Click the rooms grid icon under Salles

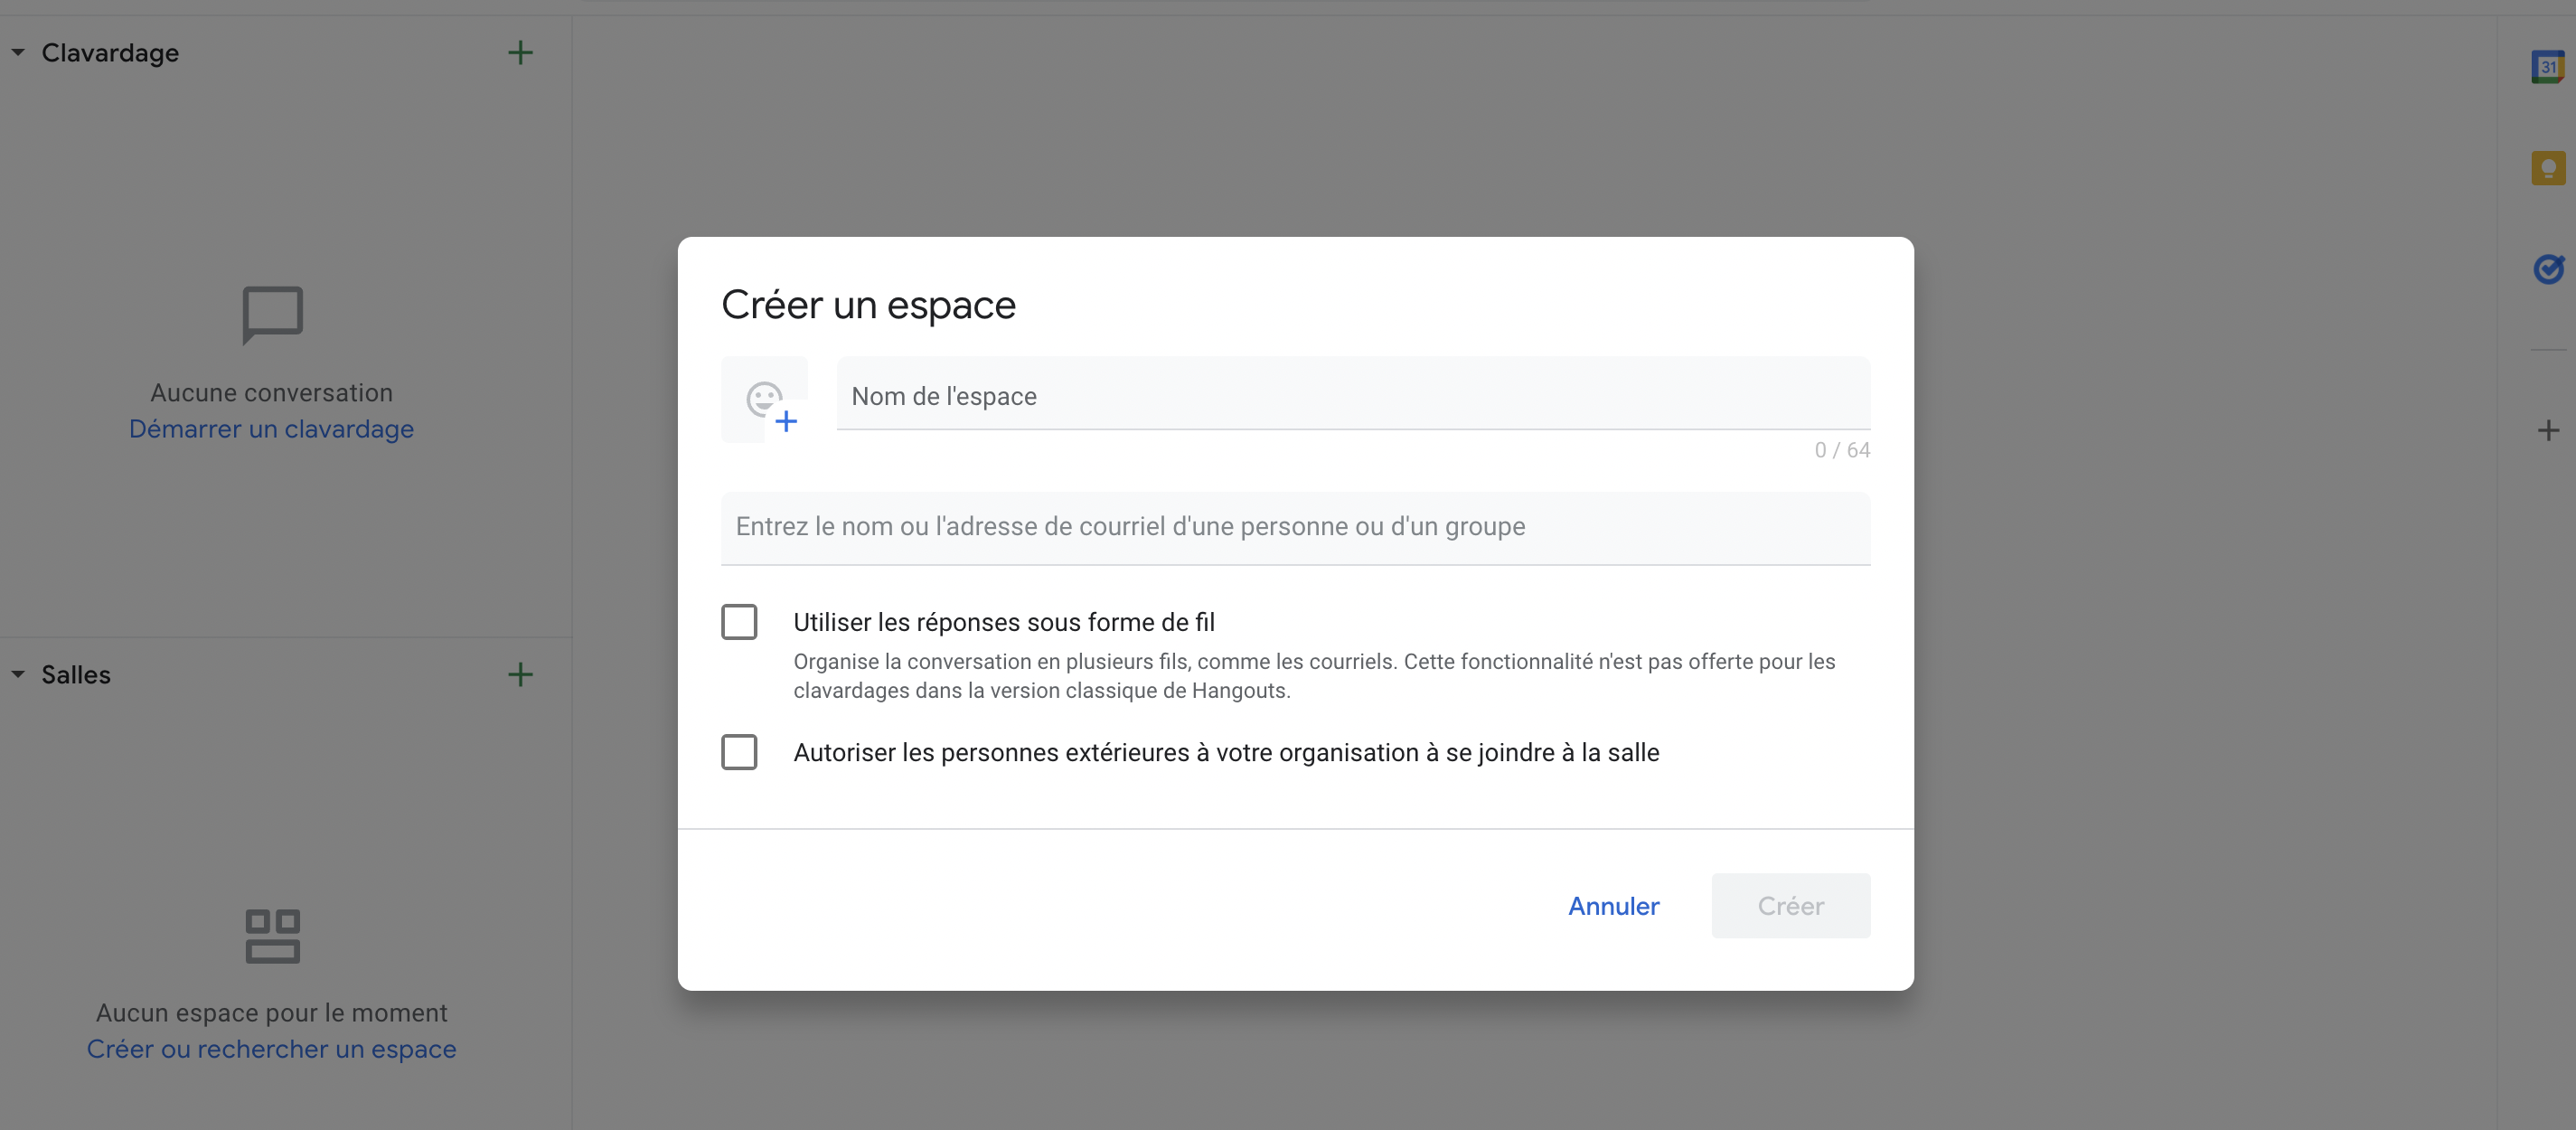(272, 936)
